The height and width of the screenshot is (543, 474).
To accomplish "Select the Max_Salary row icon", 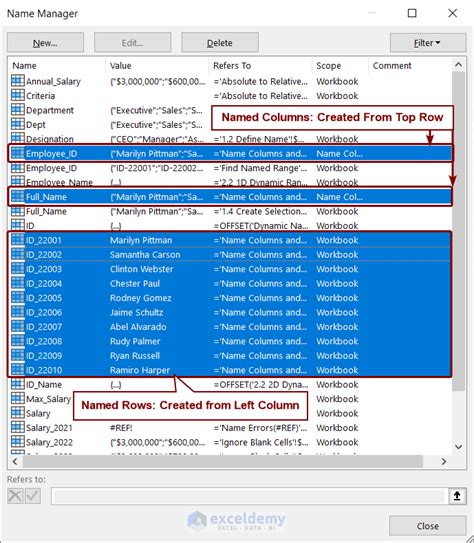I will (x=18, y=399).
